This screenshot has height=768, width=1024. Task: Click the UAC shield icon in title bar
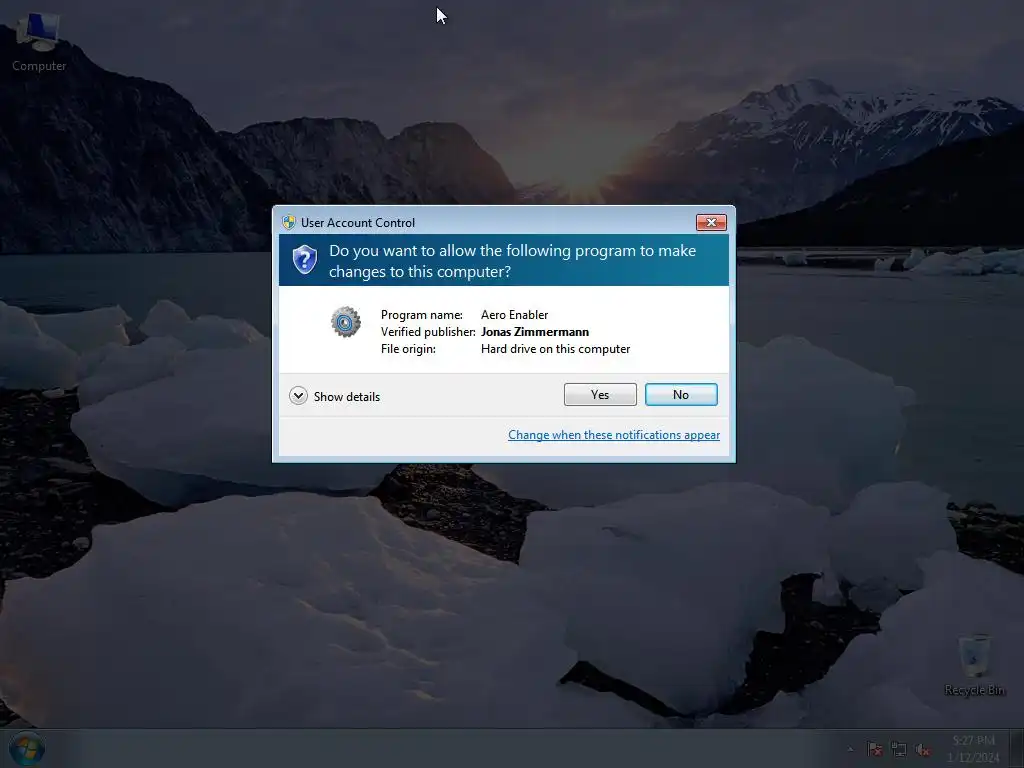(288, 222)
